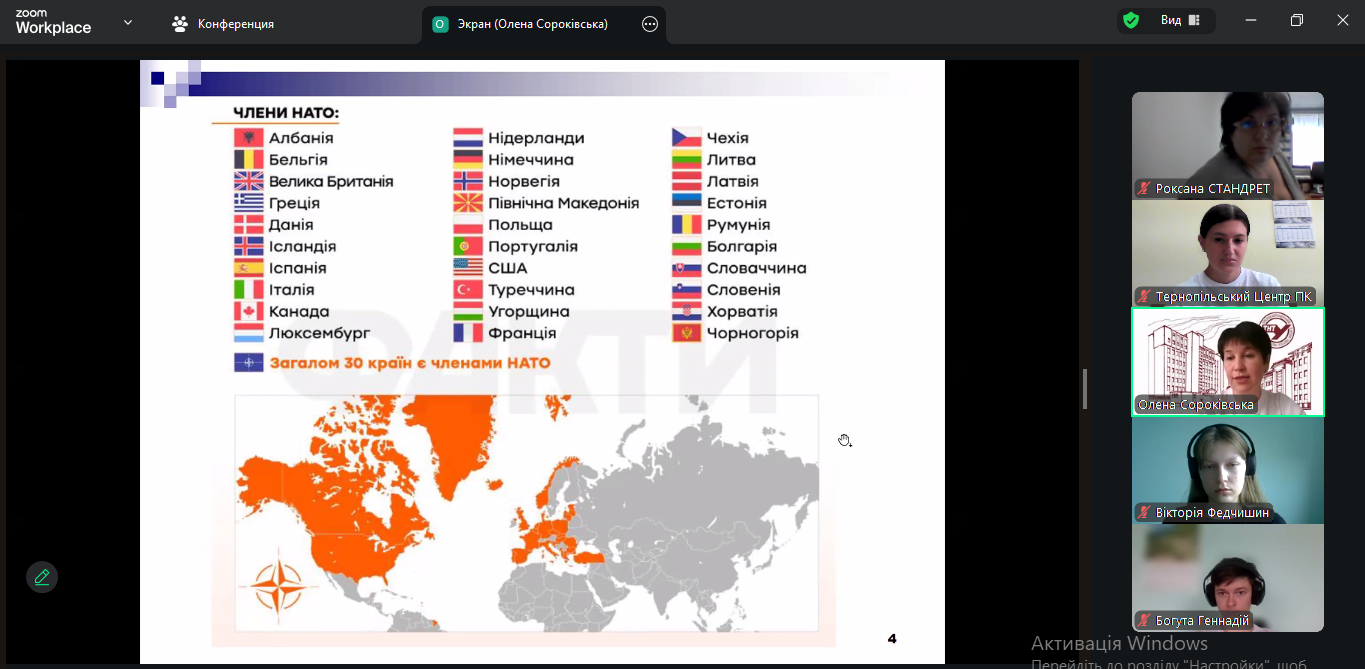1365x669 pixels.
Task: Click the layout grid icon beside Вид
Action: coord(1194,21)
